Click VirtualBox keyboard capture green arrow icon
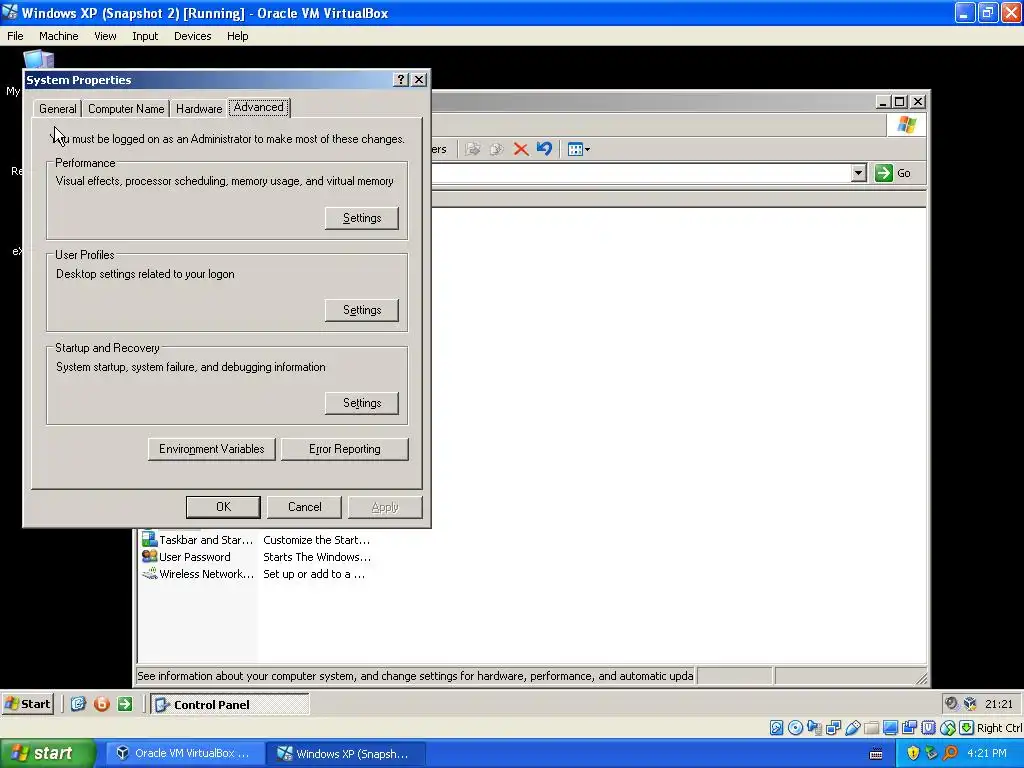The height and width of the screenshot is (768, 1024). click(x=967, y=728)
